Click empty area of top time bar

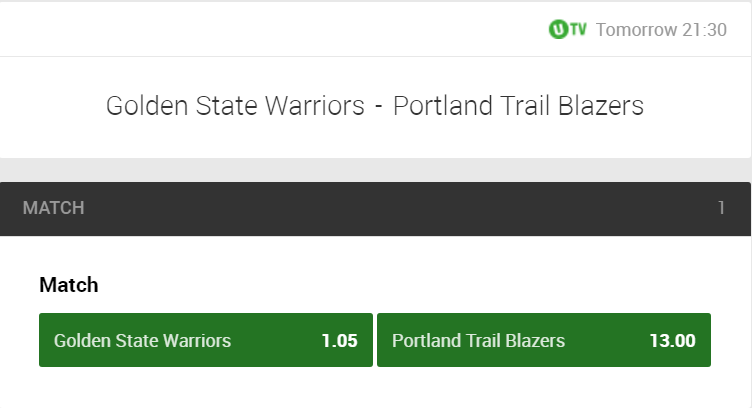tap(273, 29)
